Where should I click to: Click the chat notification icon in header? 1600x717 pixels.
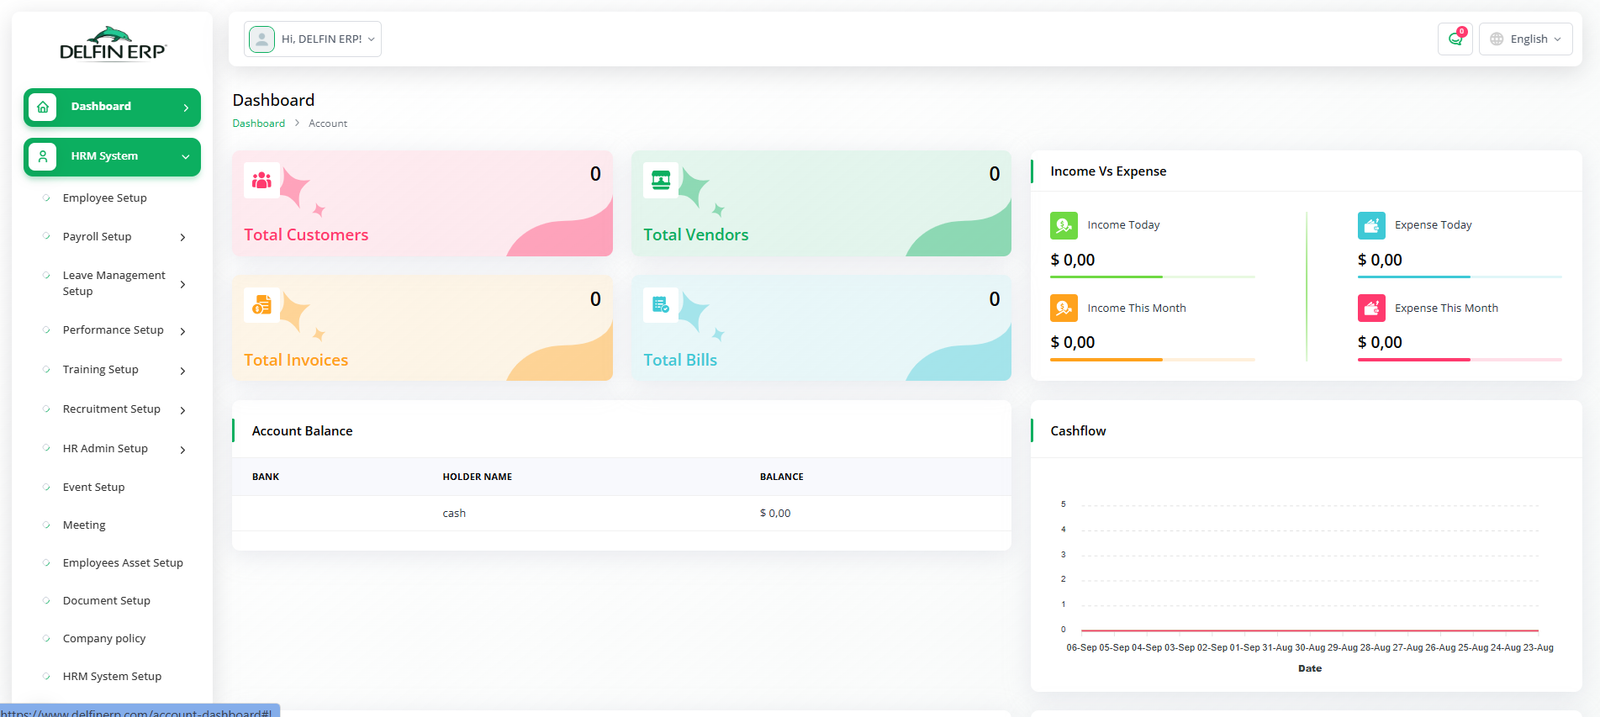point(1455,39)
